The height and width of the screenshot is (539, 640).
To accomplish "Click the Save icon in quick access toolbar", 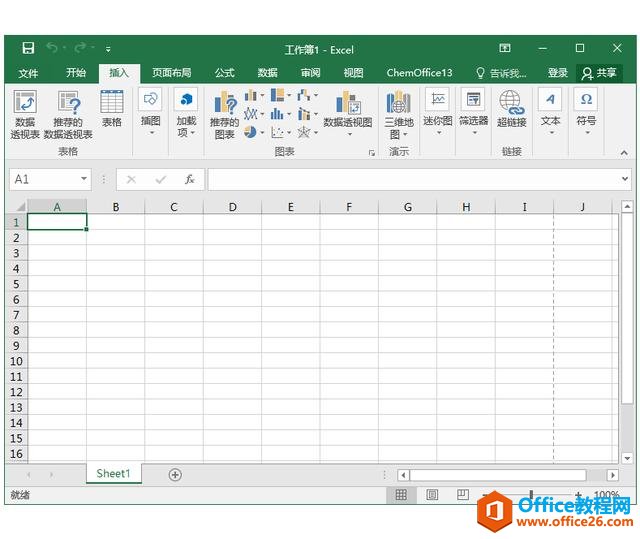I will coord(28,48).
